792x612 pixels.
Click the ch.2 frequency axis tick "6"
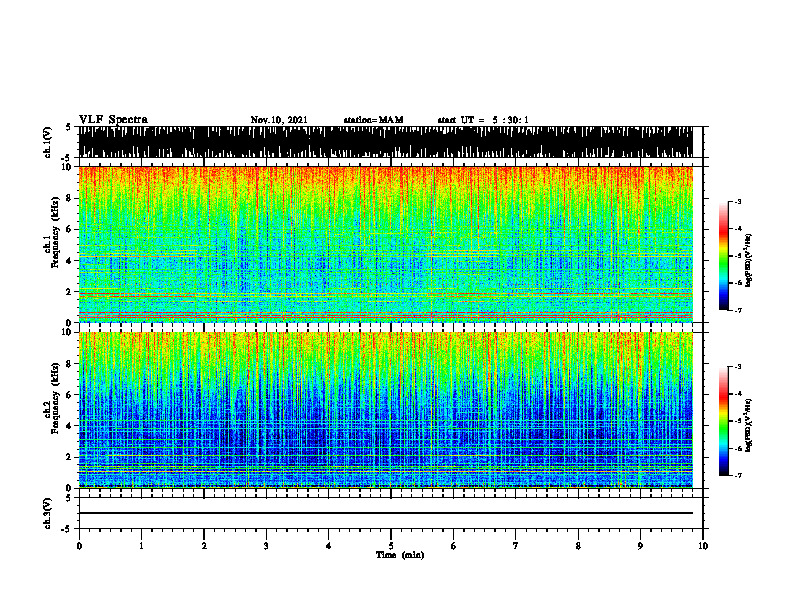click(70, 395)
